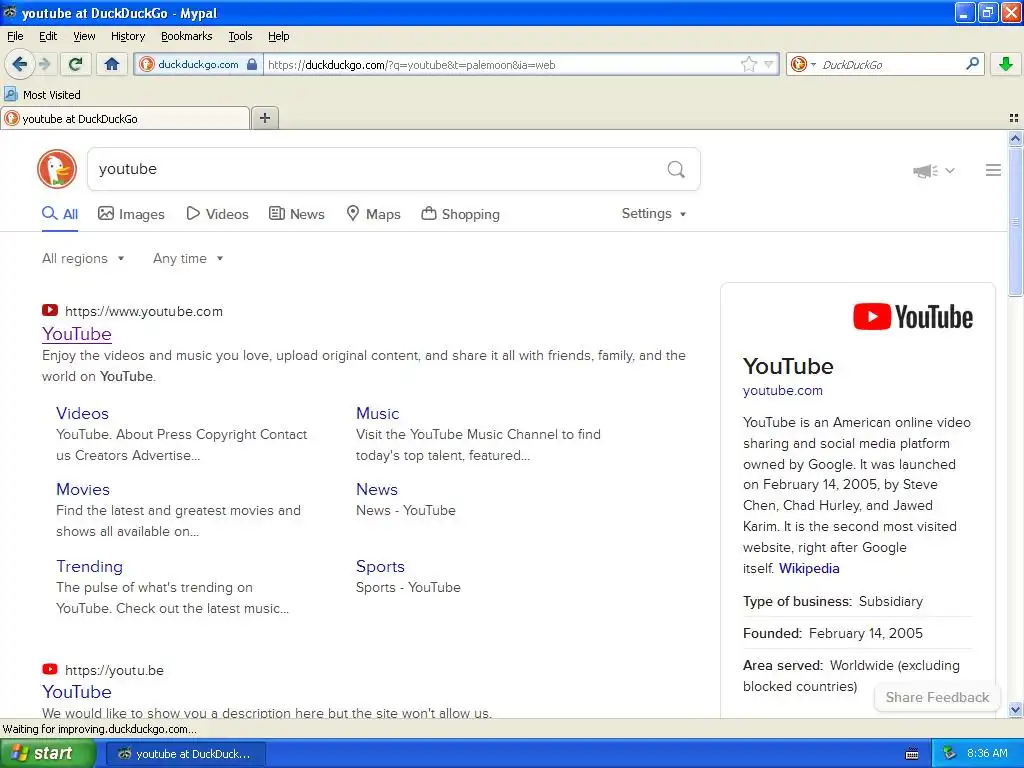Click the youtu.be result favicon
Image resolution: width=1024 pixels, height=768 pixels.
50,669
